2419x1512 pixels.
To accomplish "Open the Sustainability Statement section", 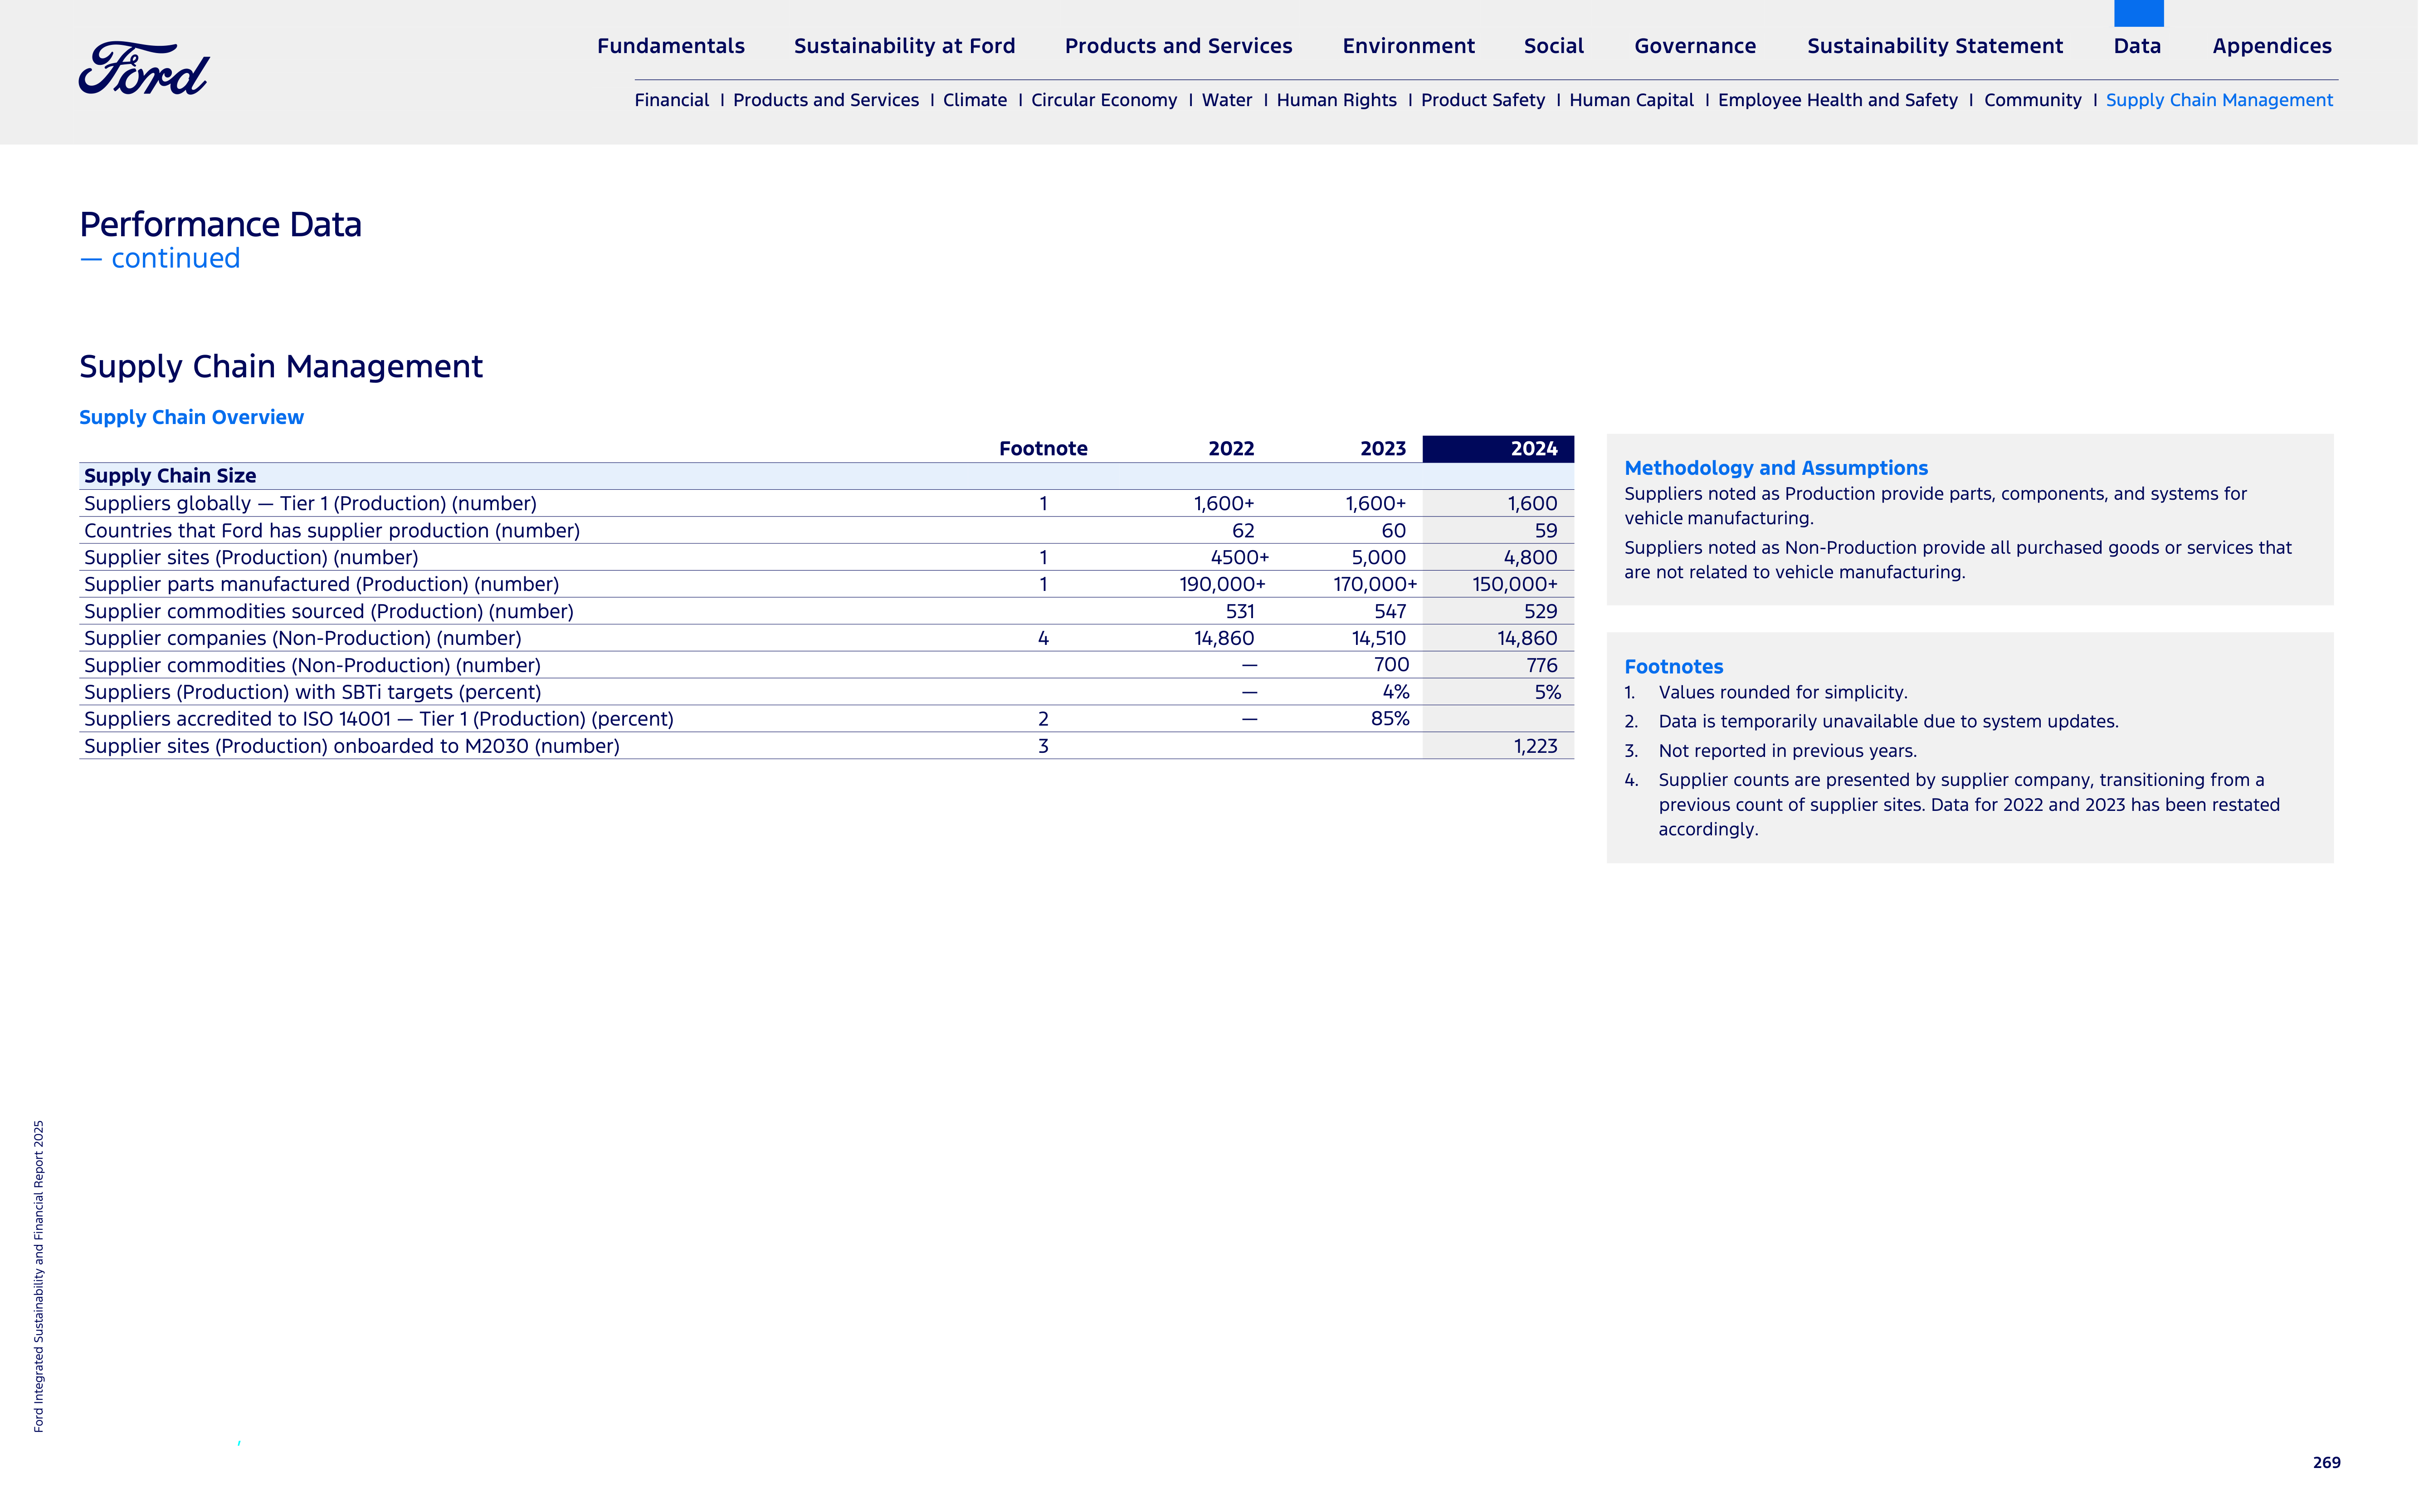I will [x=1935, y=46].
